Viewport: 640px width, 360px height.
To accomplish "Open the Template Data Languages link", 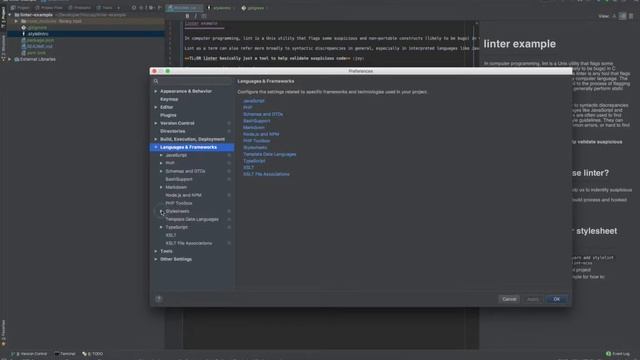I will point(269,154).
